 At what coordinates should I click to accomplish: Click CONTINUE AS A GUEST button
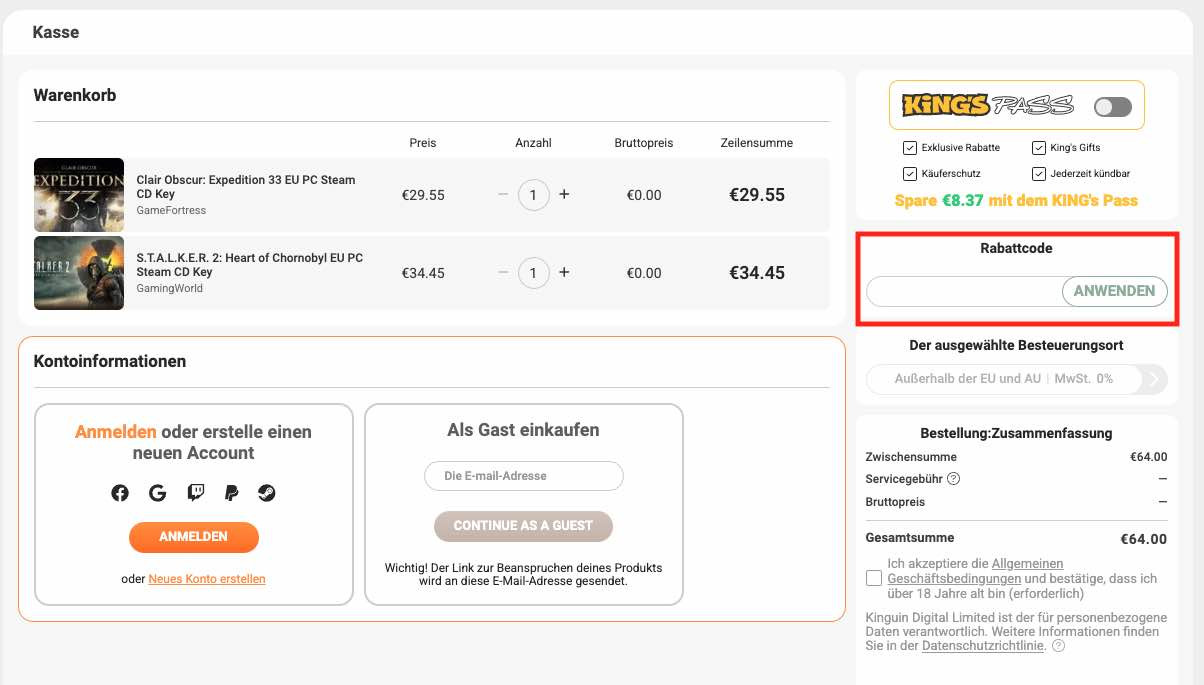tap(523, 526)
